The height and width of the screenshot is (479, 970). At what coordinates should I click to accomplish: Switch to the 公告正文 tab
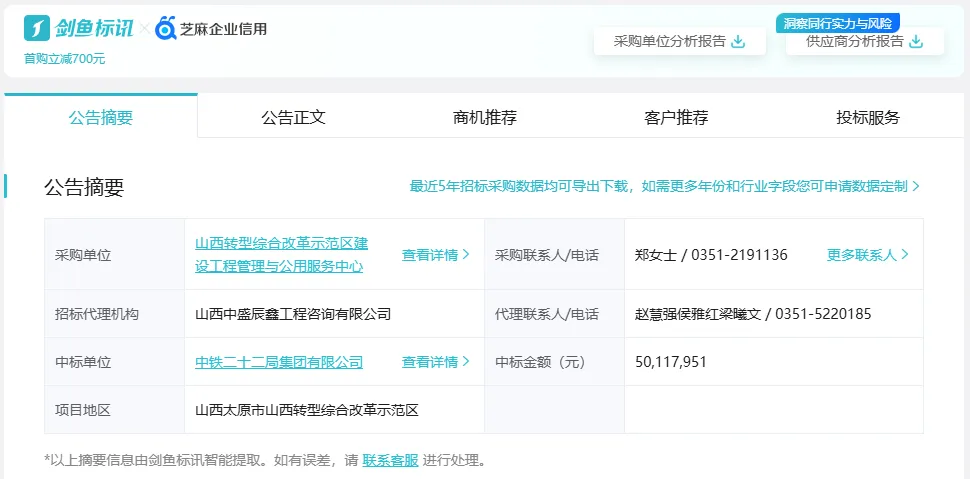click(x=293, y=117)
